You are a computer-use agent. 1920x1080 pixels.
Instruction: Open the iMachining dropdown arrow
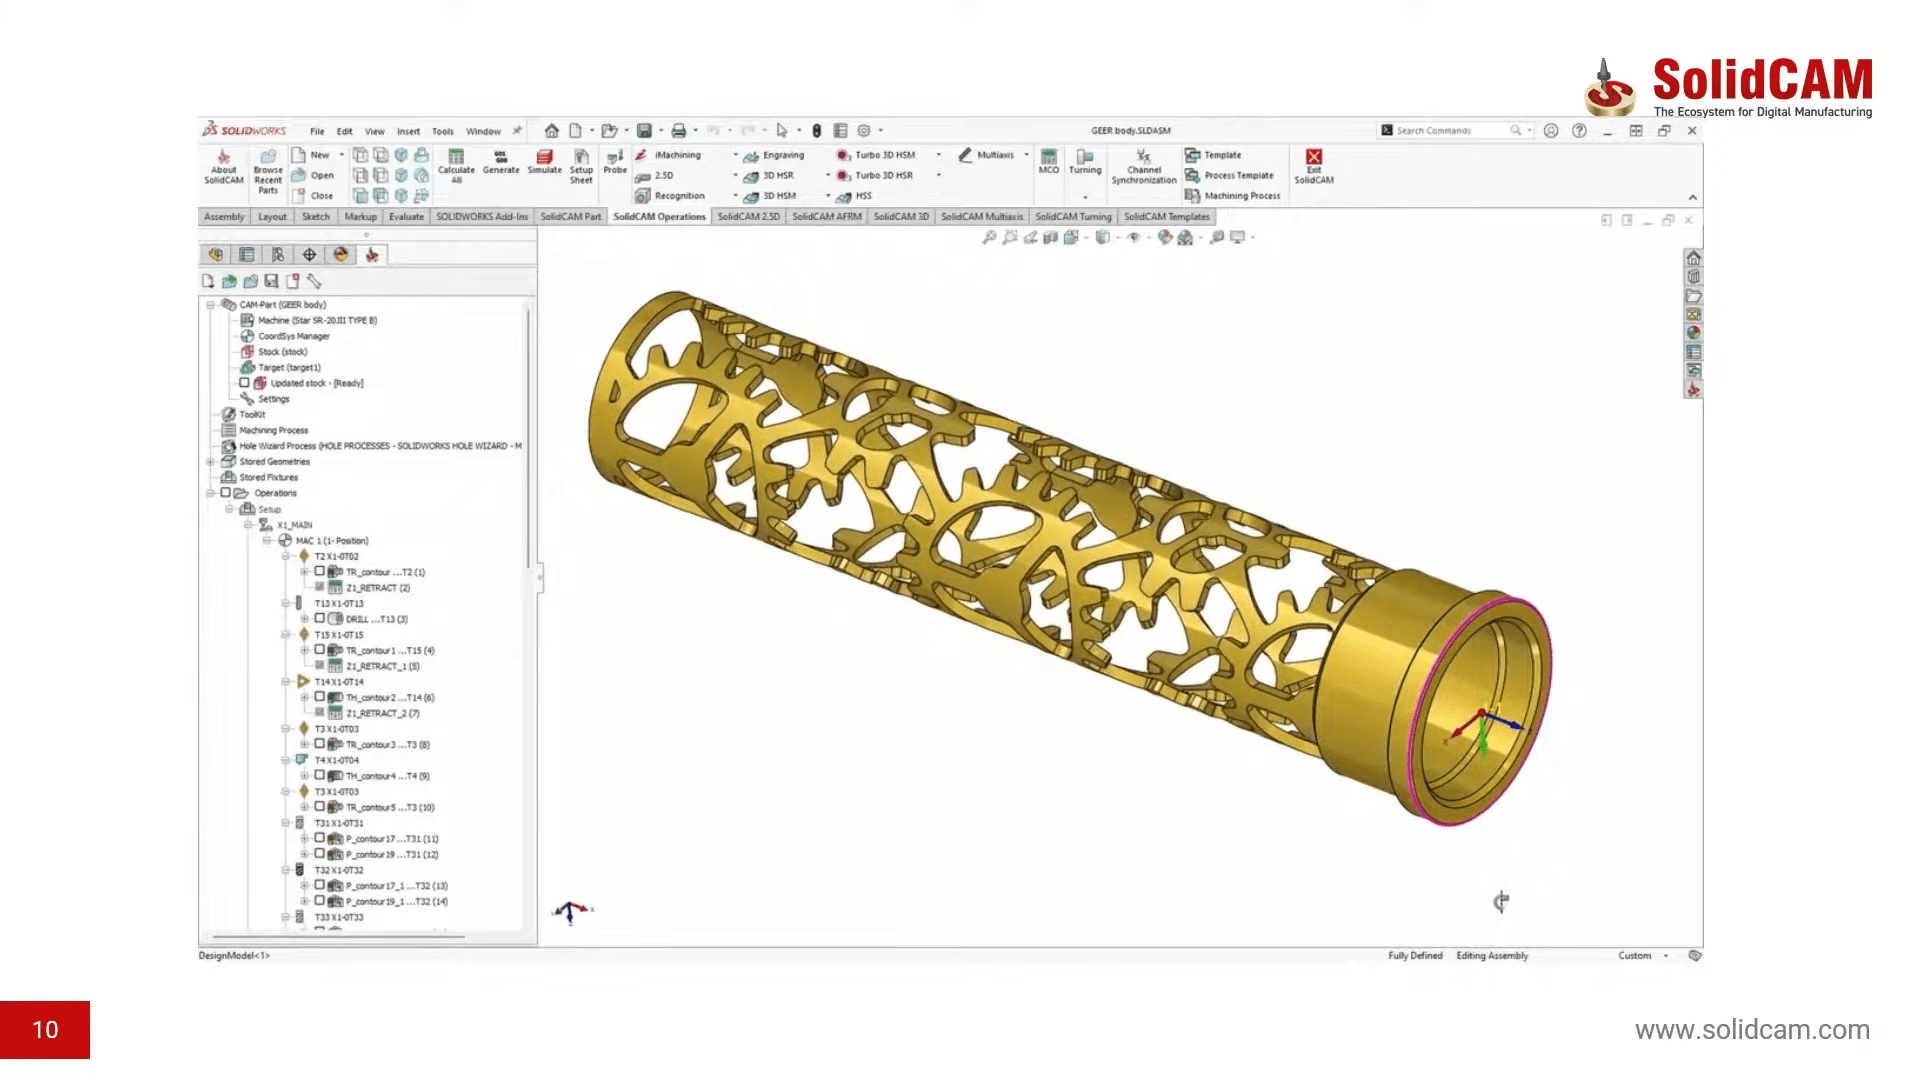click(x=735, y=155)
